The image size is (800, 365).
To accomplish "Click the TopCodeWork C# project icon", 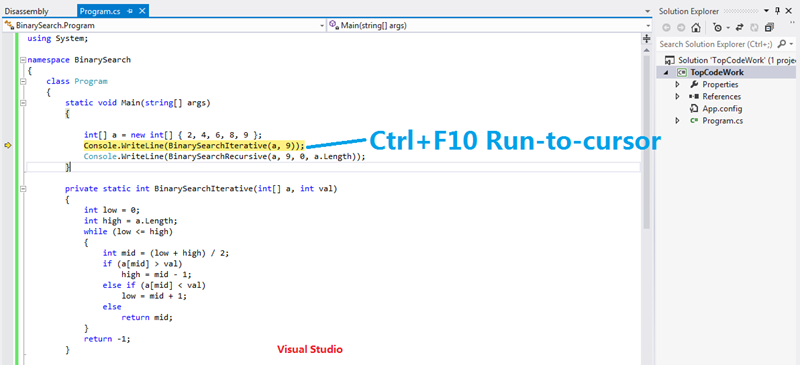I will [x=682, y=72].
